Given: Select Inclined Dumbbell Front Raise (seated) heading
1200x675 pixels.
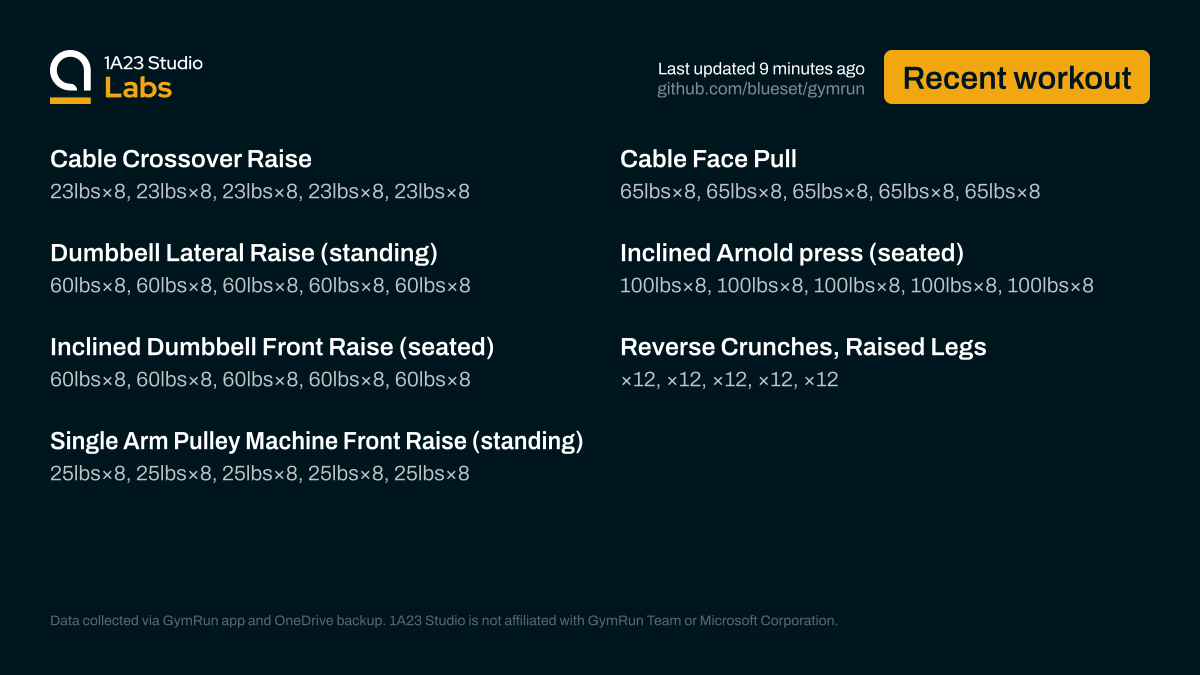Looking at the screenshot, I should click(x=272, y=347).
